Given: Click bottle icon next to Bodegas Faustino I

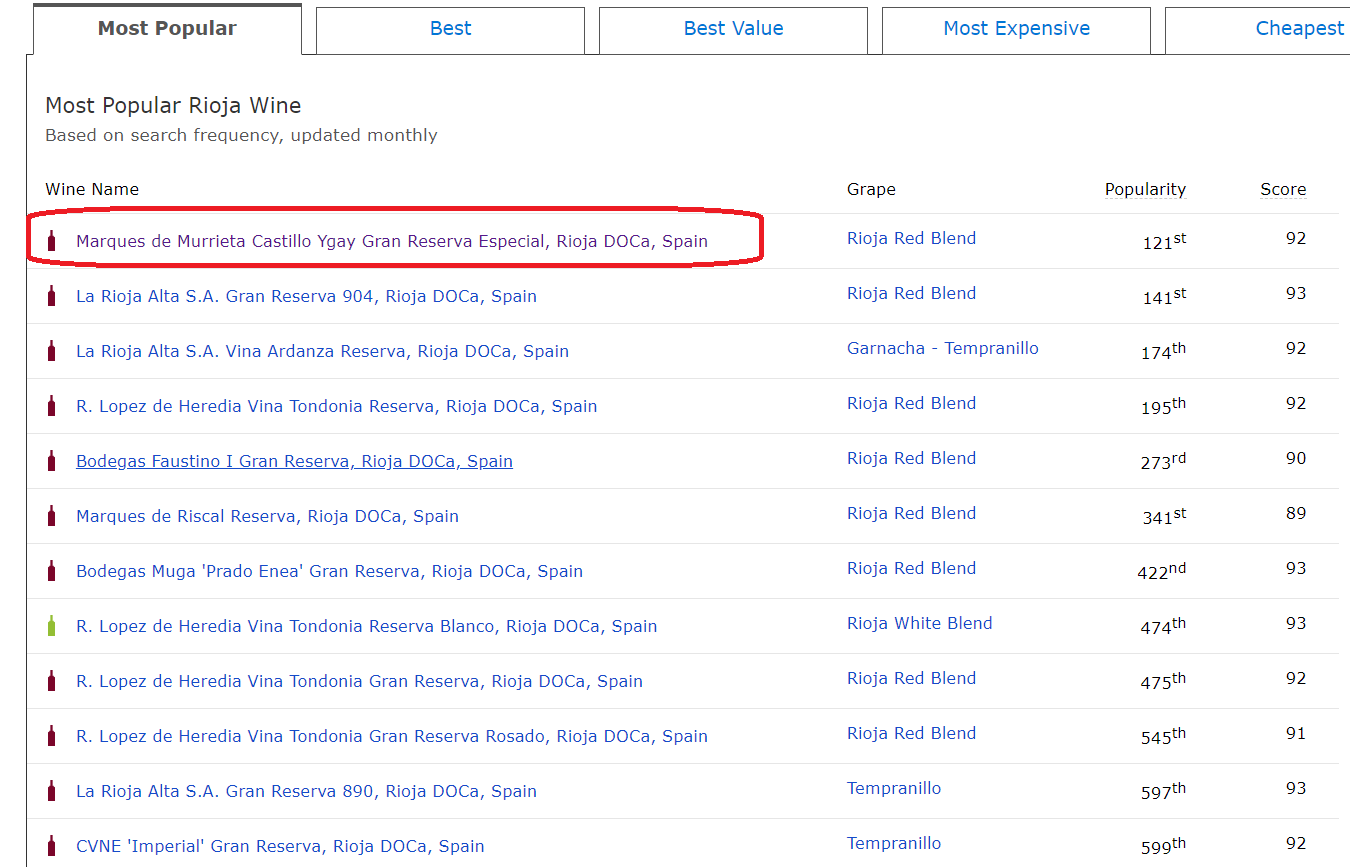Looking at the screenshot, I should tap(52, 461).
